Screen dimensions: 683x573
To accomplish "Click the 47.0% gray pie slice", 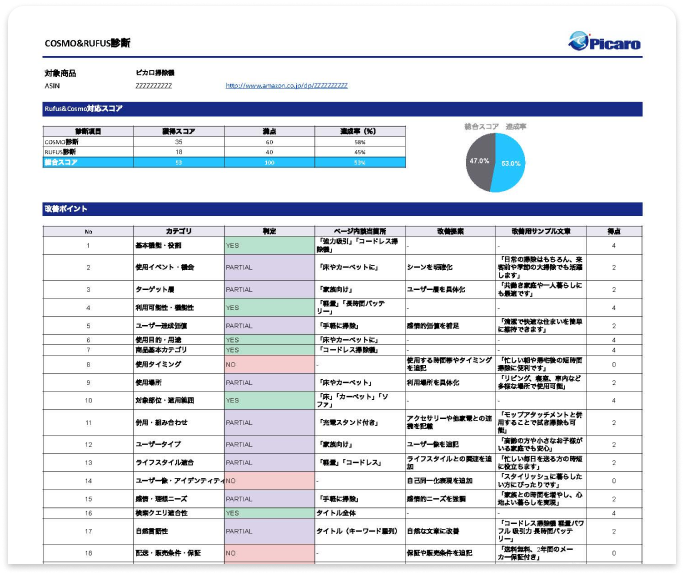I will tap(479, 161).
